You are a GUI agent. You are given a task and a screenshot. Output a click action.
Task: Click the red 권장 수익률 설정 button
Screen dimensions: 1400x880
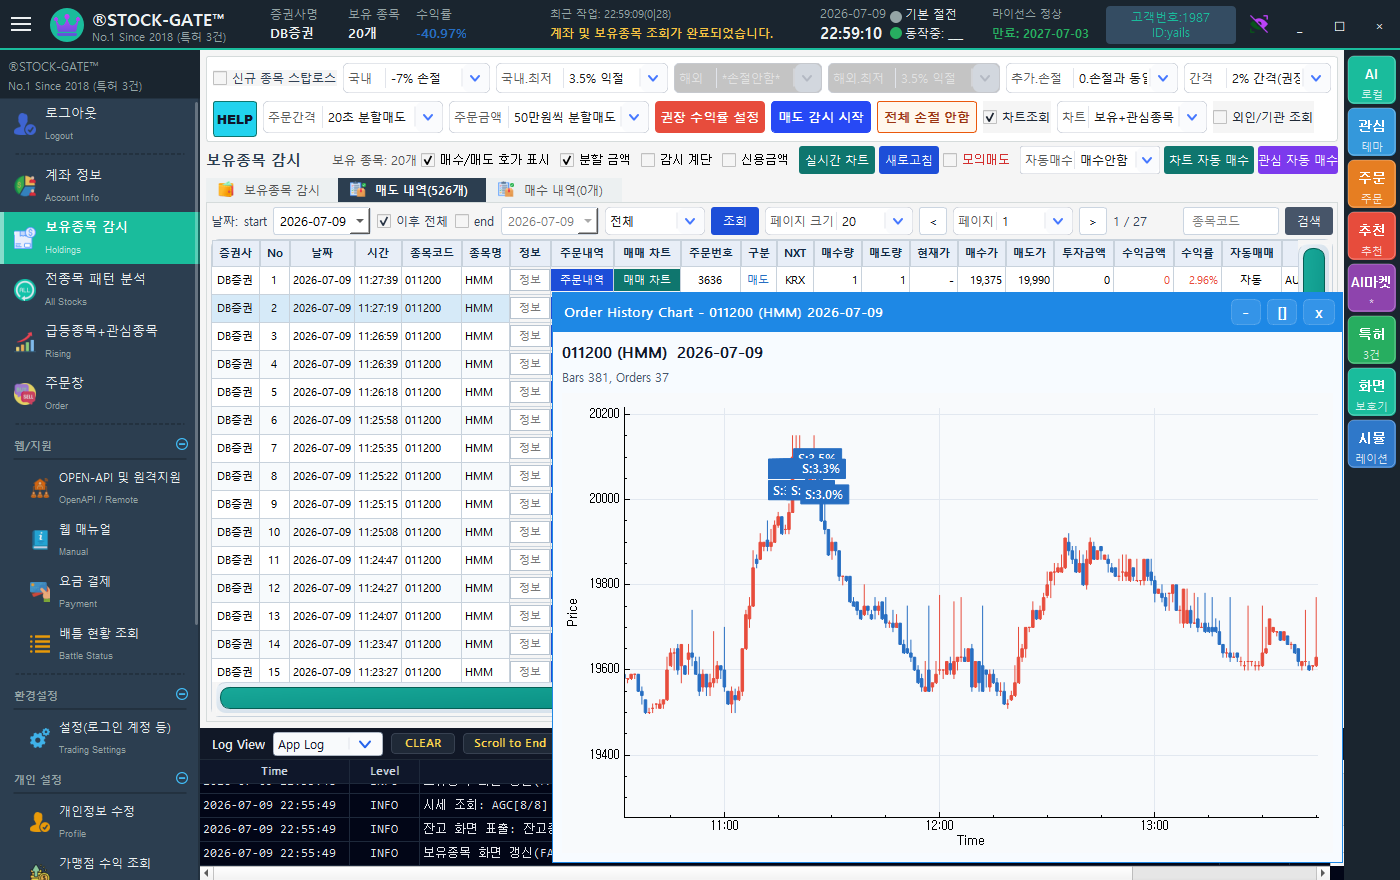710,117
